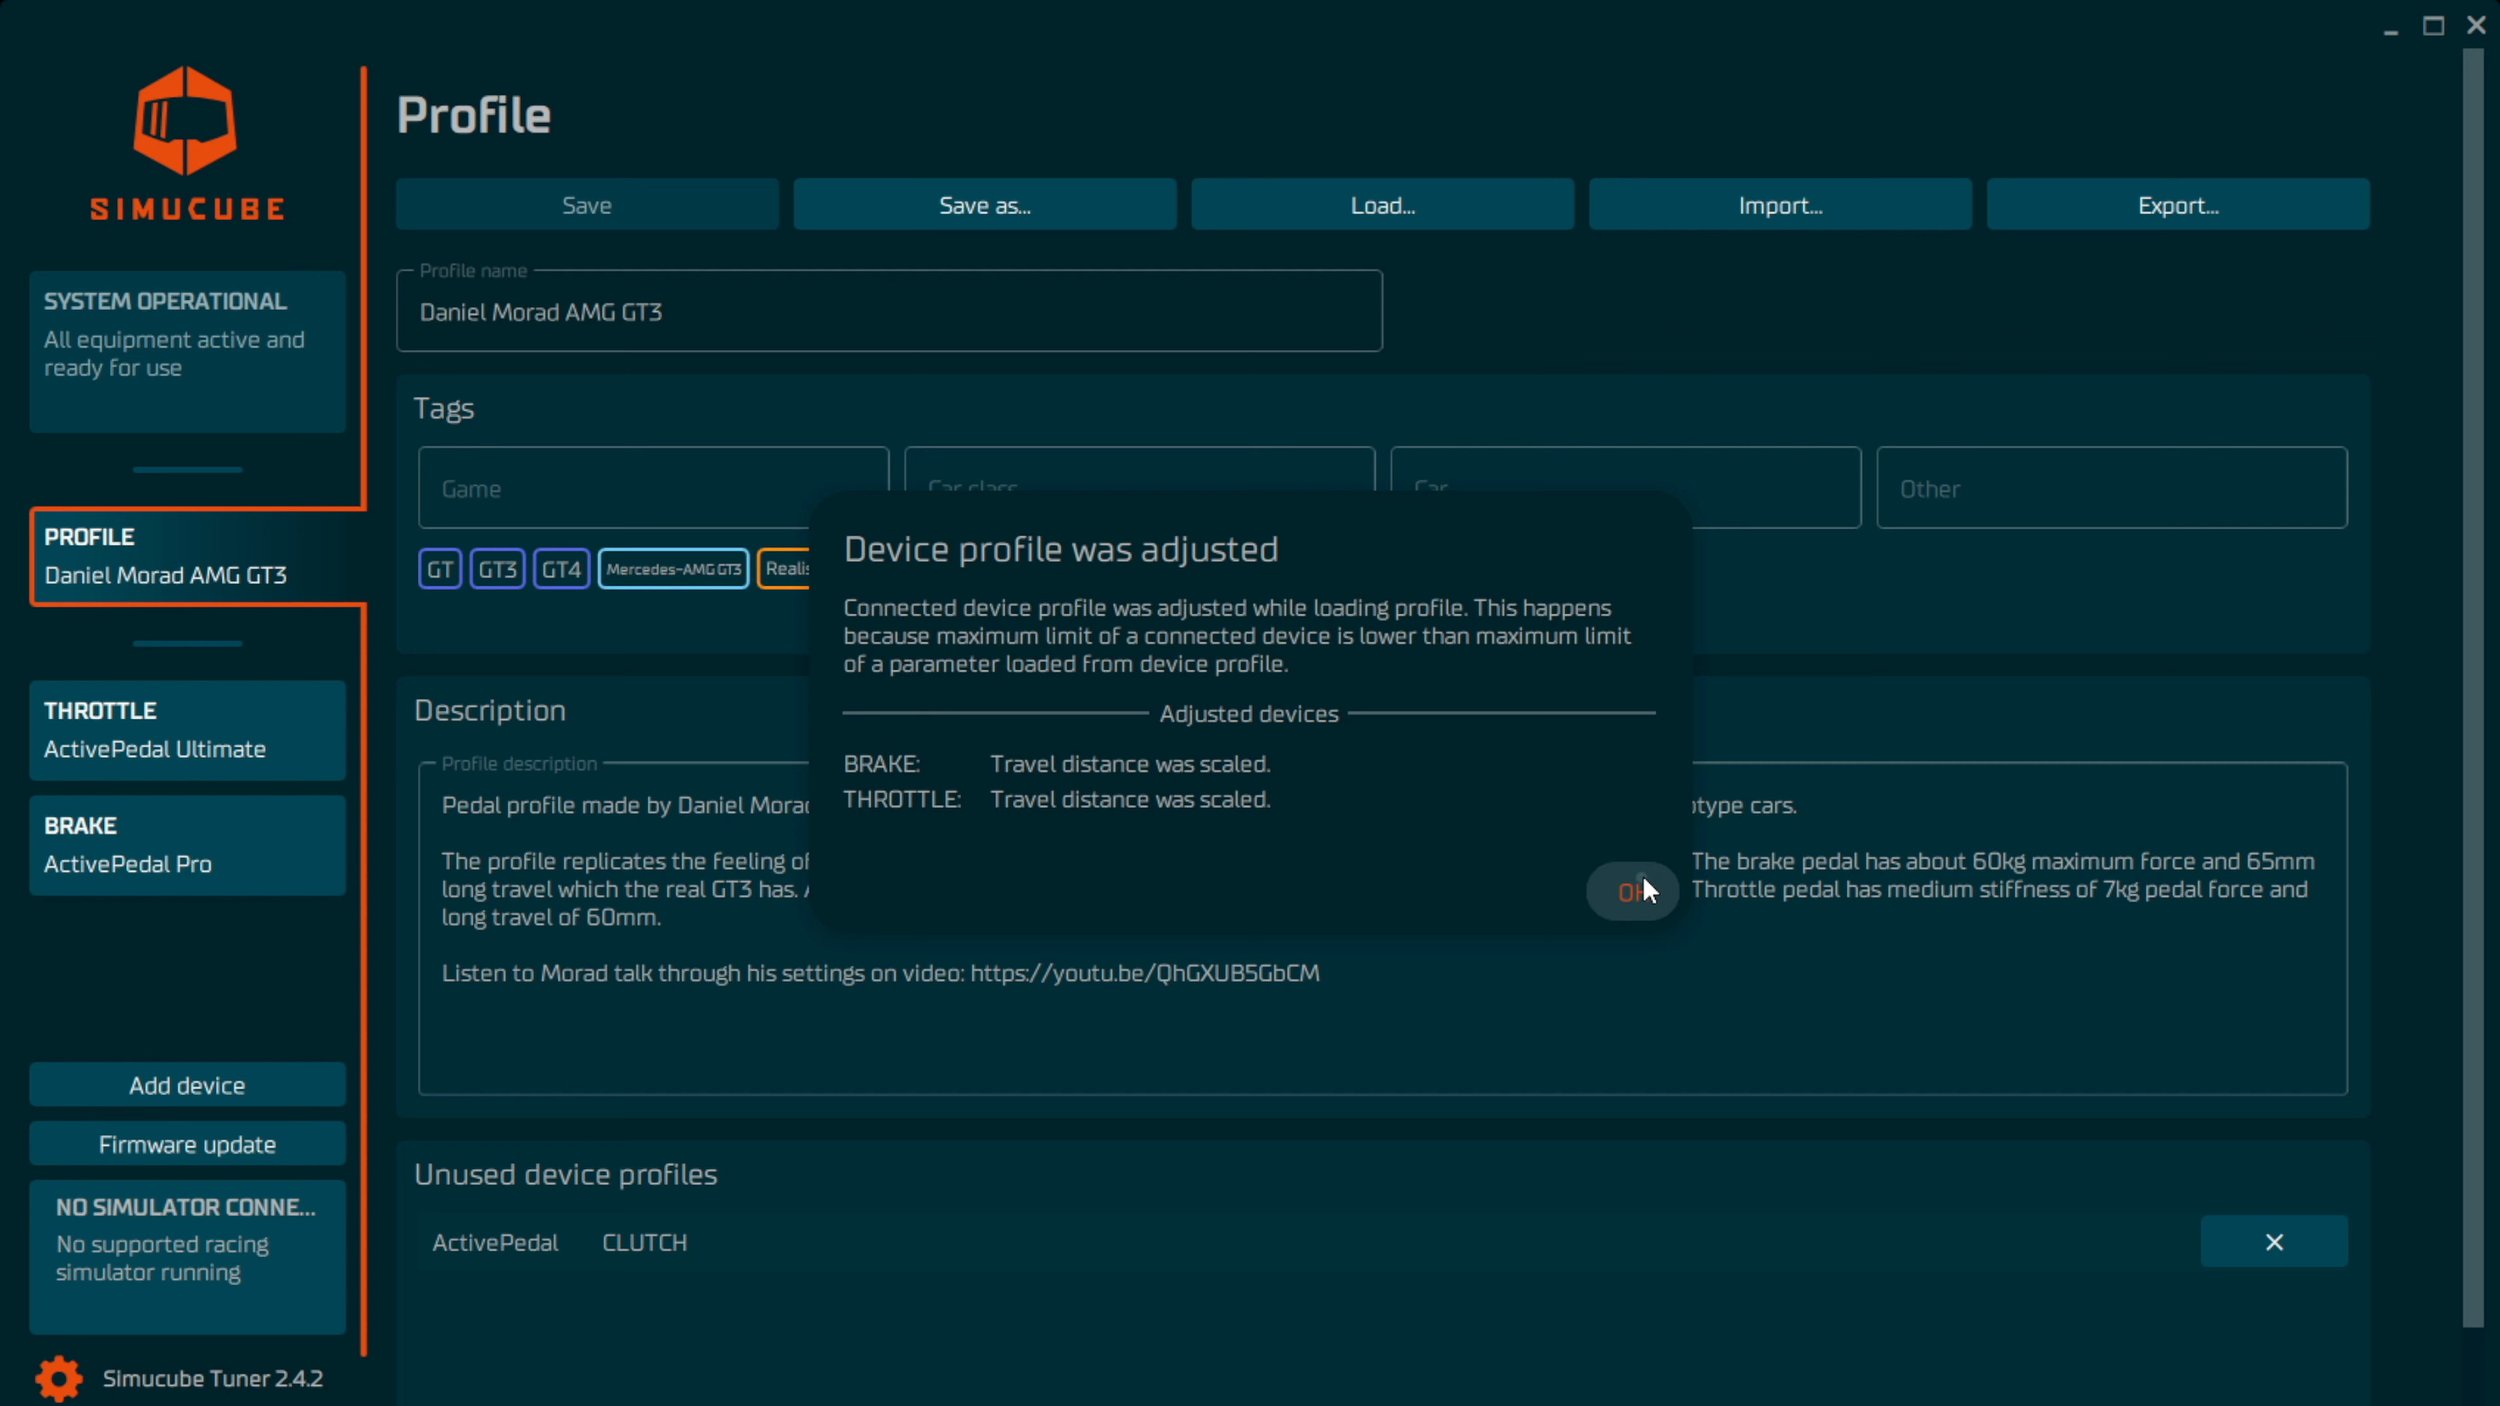This screenshot has height=1406, width=2500.
Task: Click the Firmware update button
Action: [187, 1144]
